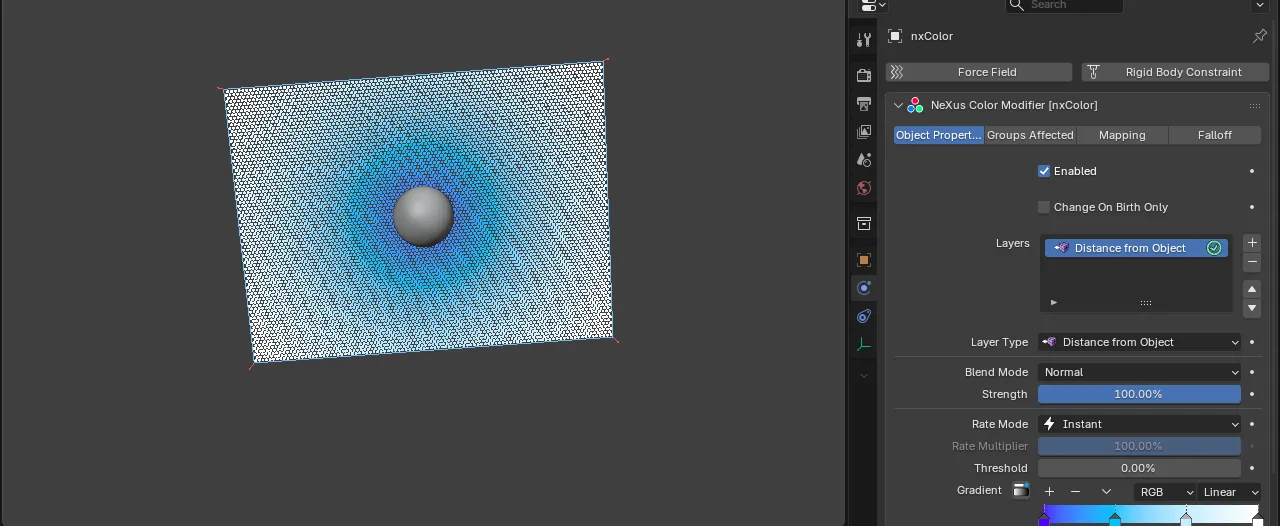This screenshot has height=526, width=1280.
Task: Open the properties options dropdown at top right
Action: click(1260, 5)
